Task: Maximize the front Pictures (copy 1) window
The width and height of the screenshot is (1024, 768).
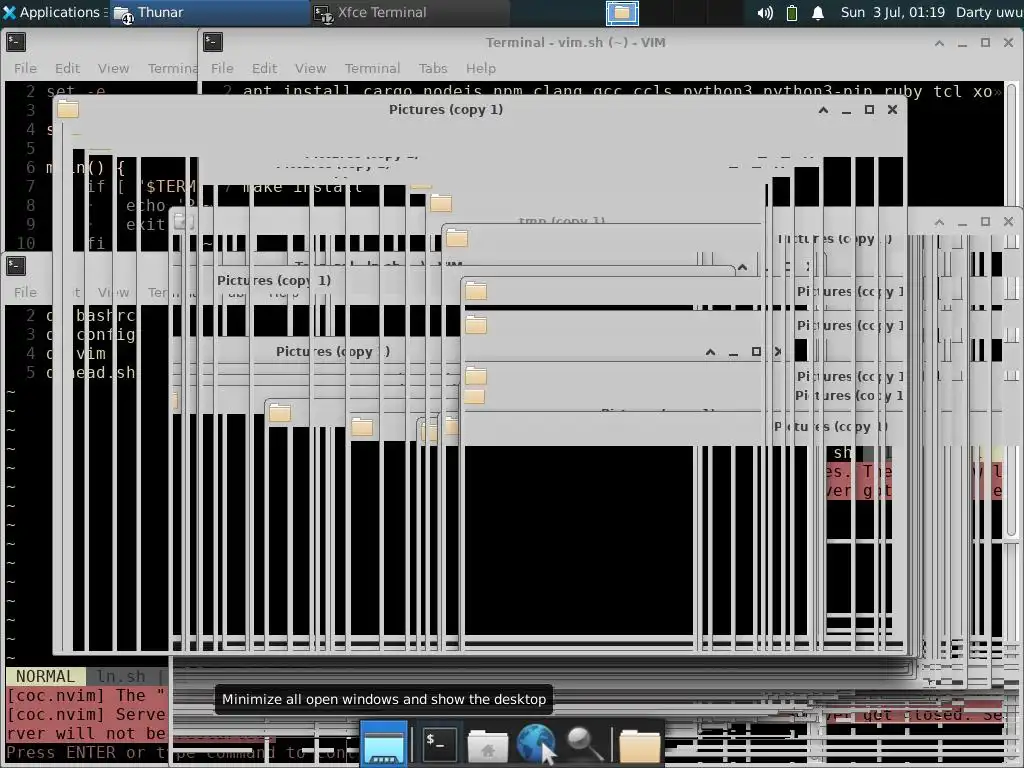Action: [x=869, y=110]
